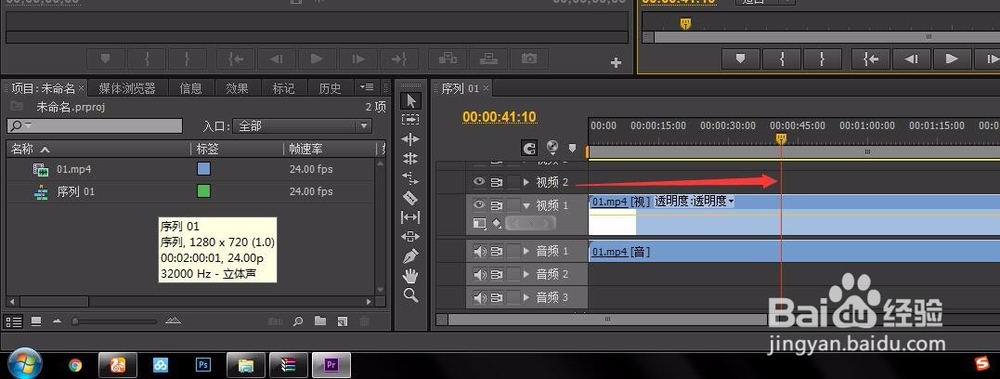Select the 序列 01 timeline tab
The image size is (1000, 379).
(459, 88)
